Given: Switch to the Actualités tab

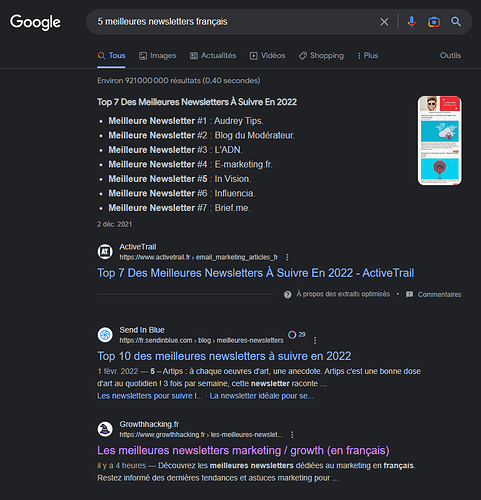Looking at the screenshot, I should [213, 56].
